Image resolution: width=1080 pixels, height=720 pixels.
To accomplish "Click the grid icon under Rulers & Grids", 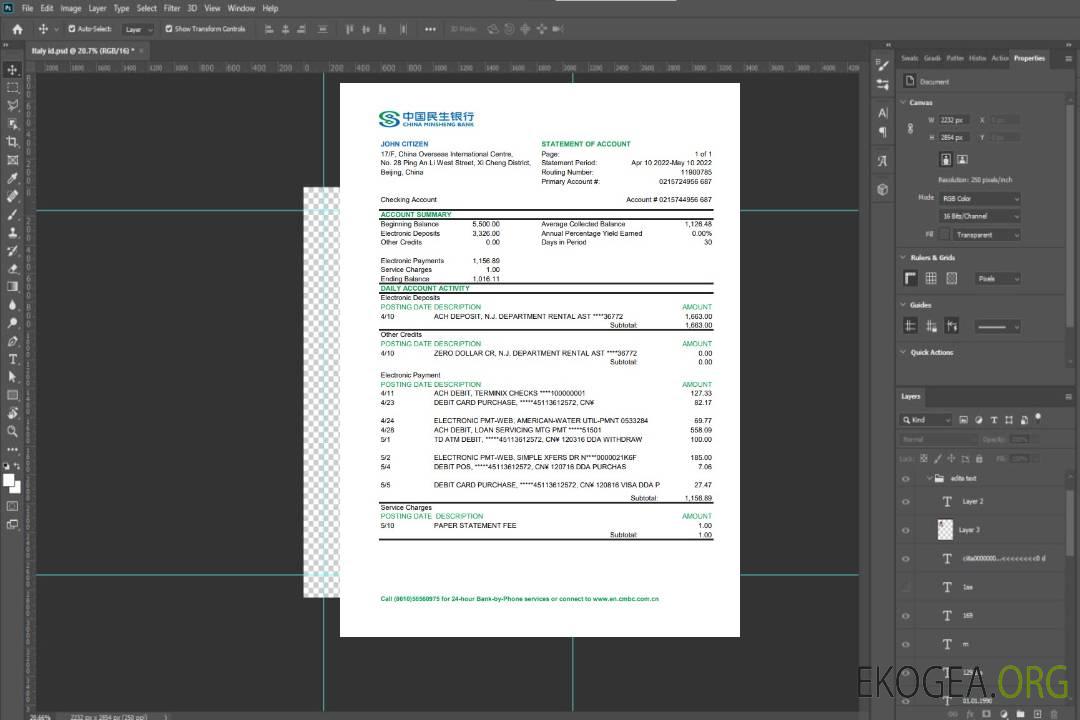I will click(931, 279).
